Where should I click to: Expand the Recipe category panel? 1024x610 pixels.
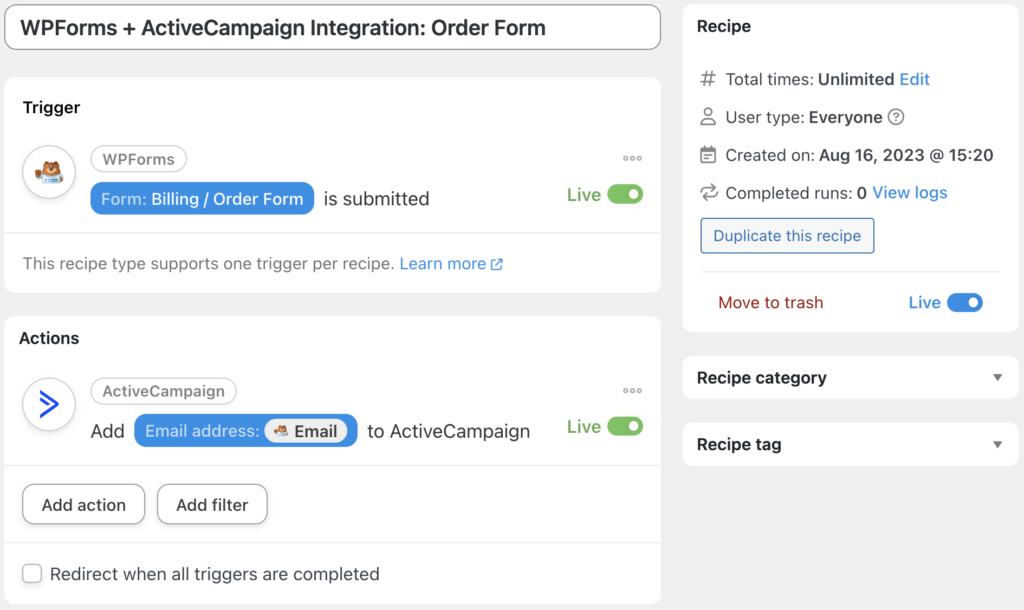[850, 377]
